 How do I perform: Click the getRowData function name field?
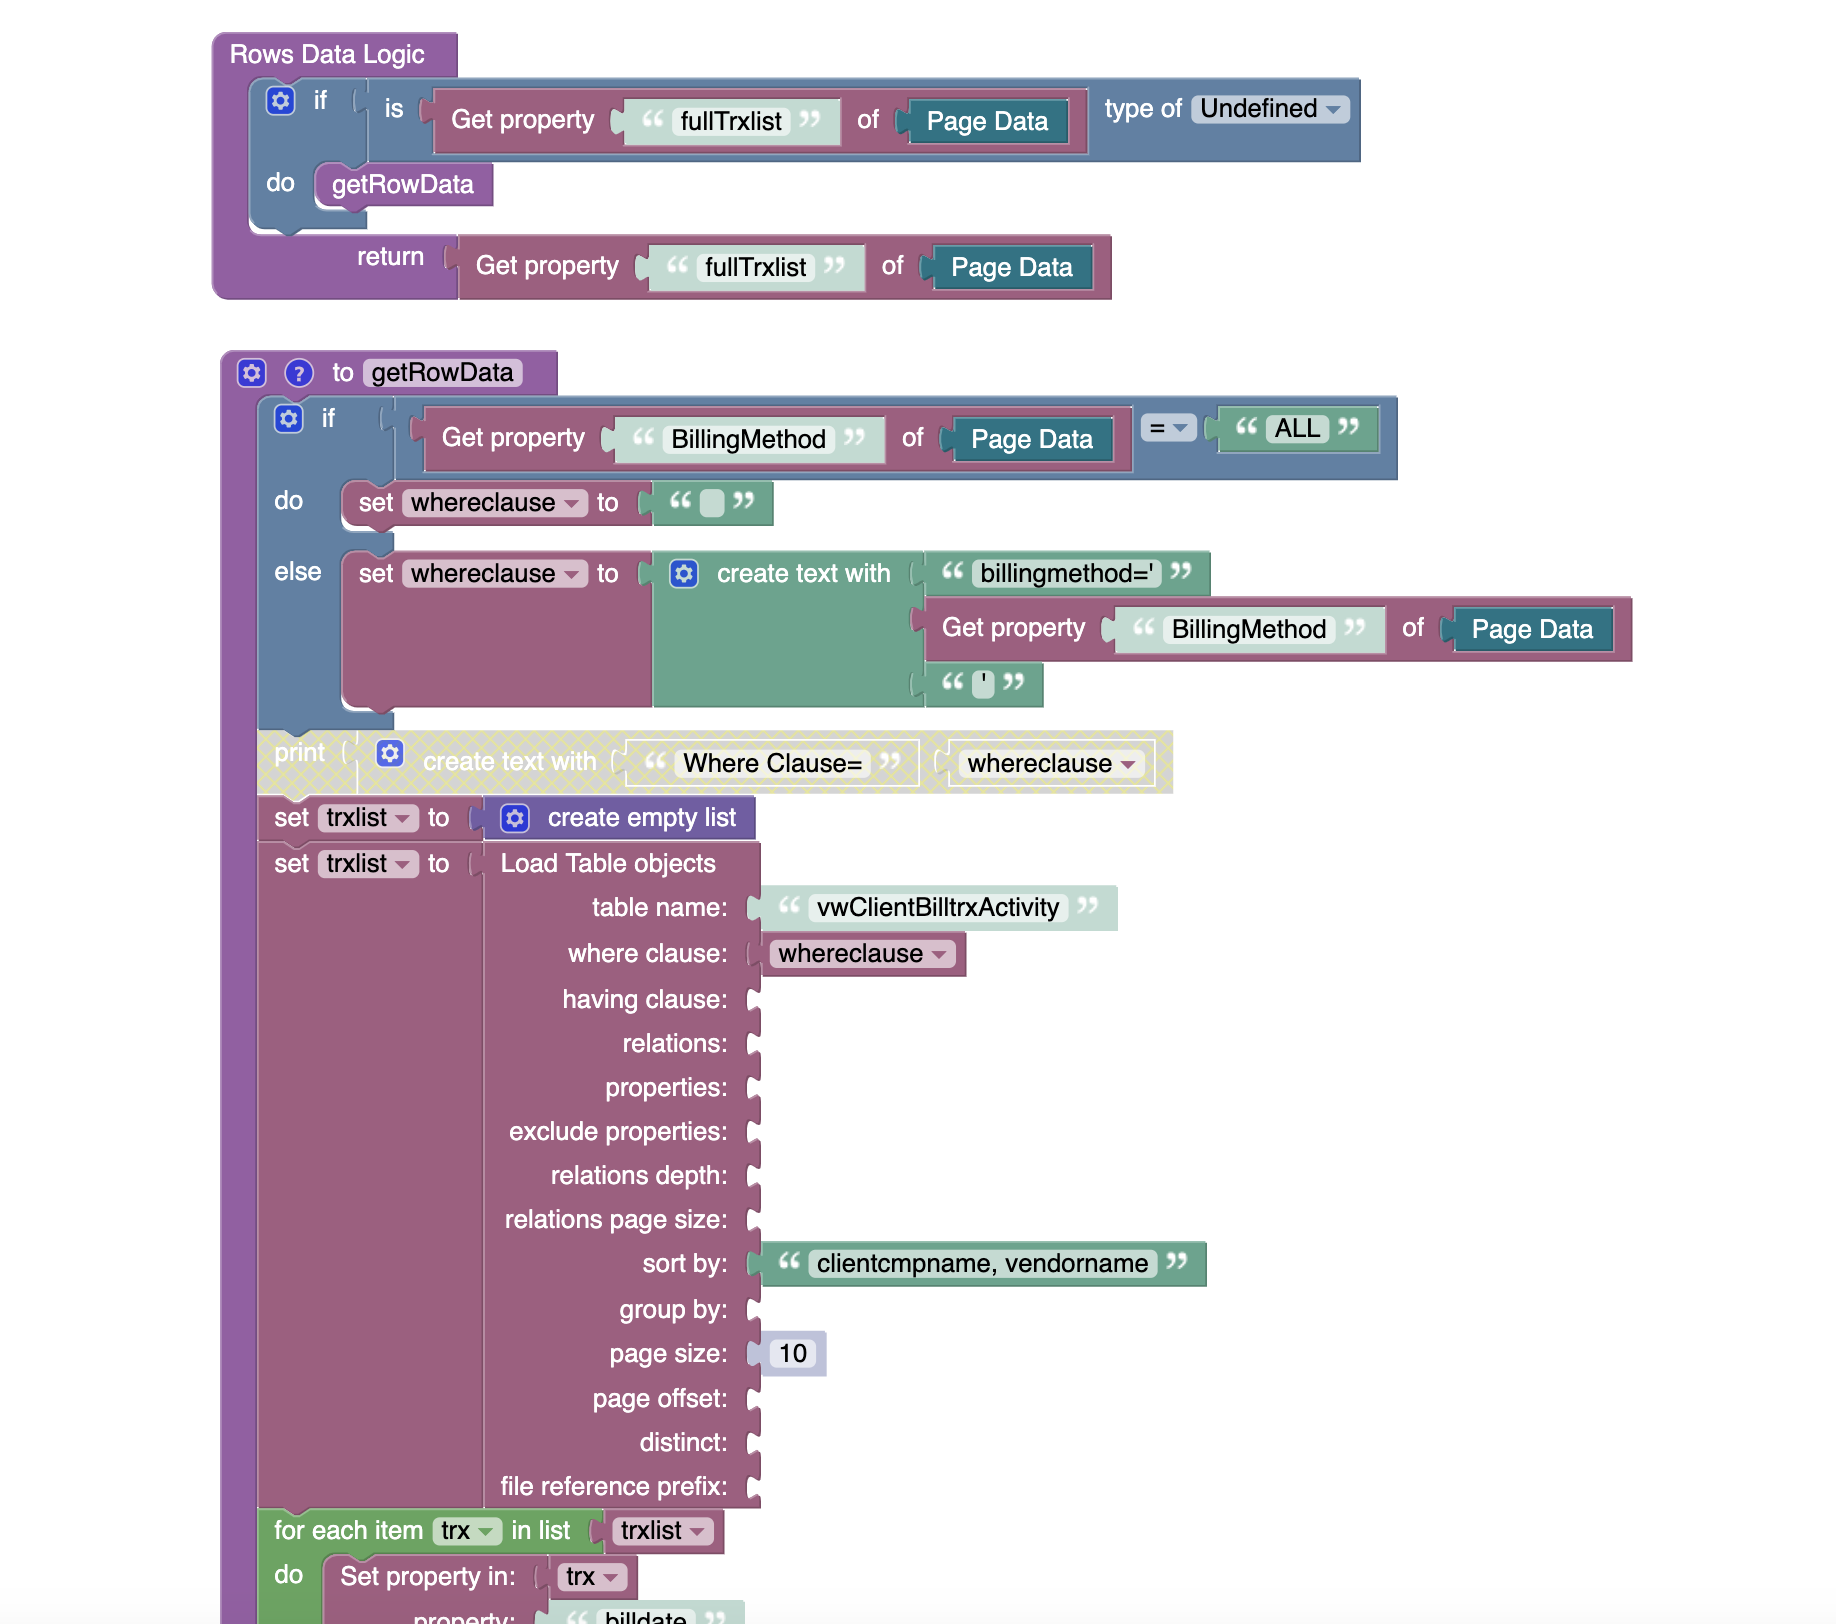point(442,373)
